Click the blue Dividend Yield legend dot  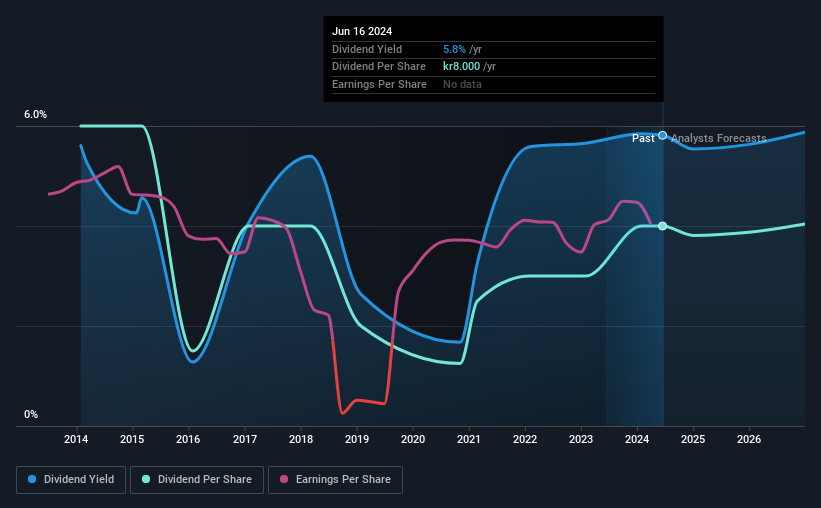pyautogui.click(x=32, y=479)
